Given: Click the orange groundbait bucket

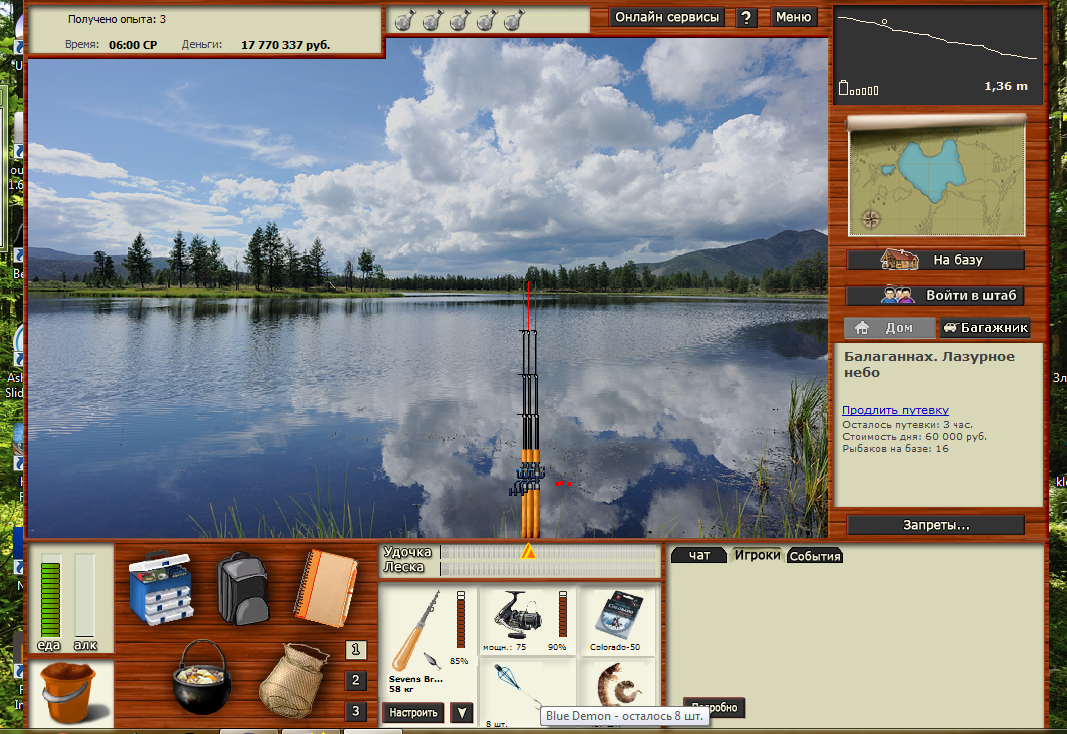Looking at the screenshot, I should click(69, 693).
